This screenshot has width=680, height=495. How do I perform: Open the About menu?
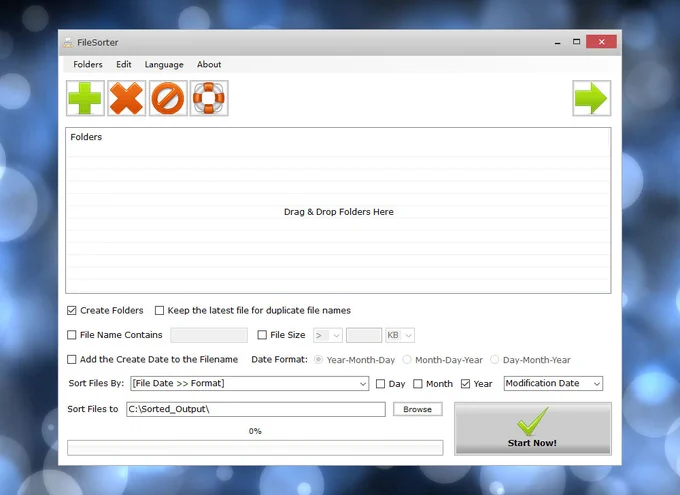[x=209, y=65]
